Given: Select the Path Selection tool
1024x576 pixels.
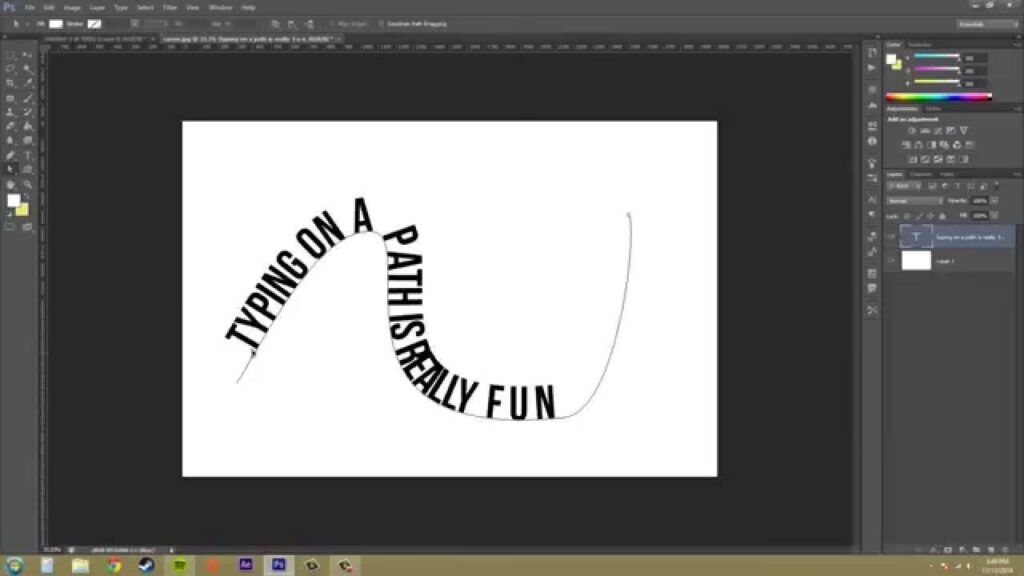Looking at the screenshot, I should [x=11, y=169].
